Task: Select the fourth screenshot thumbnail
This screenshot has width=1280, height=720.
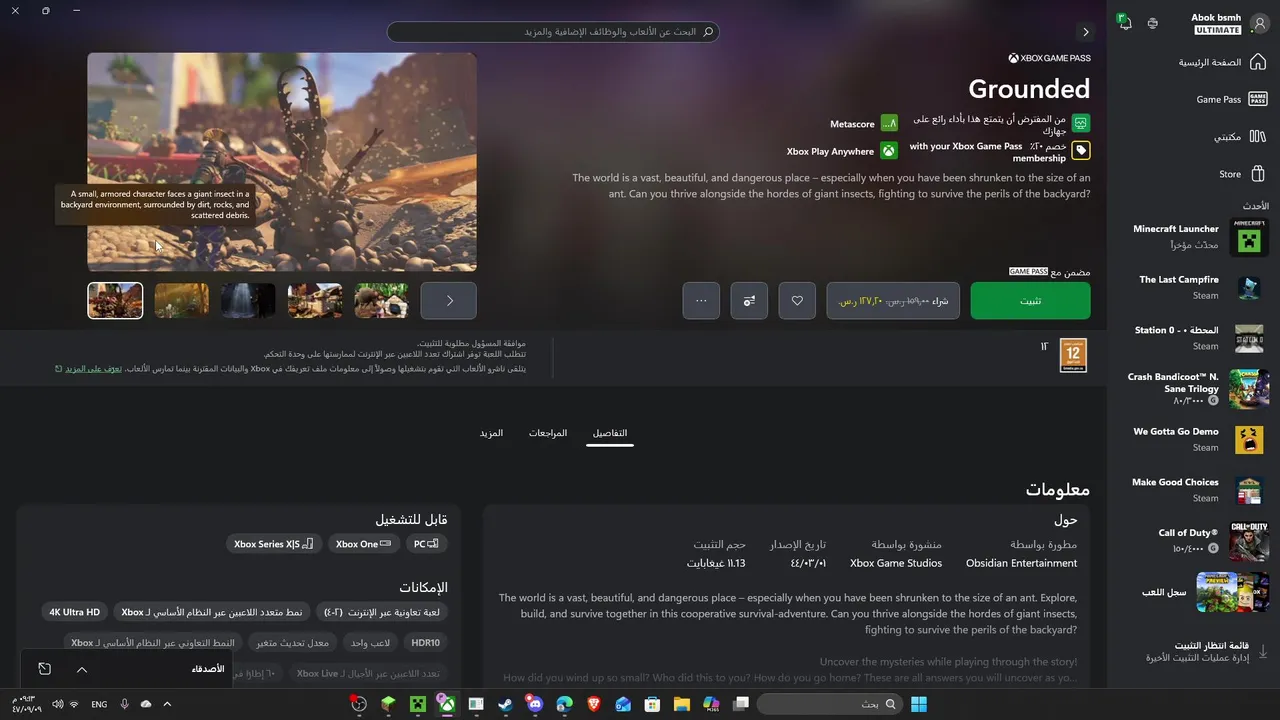Action: (315, 300)
